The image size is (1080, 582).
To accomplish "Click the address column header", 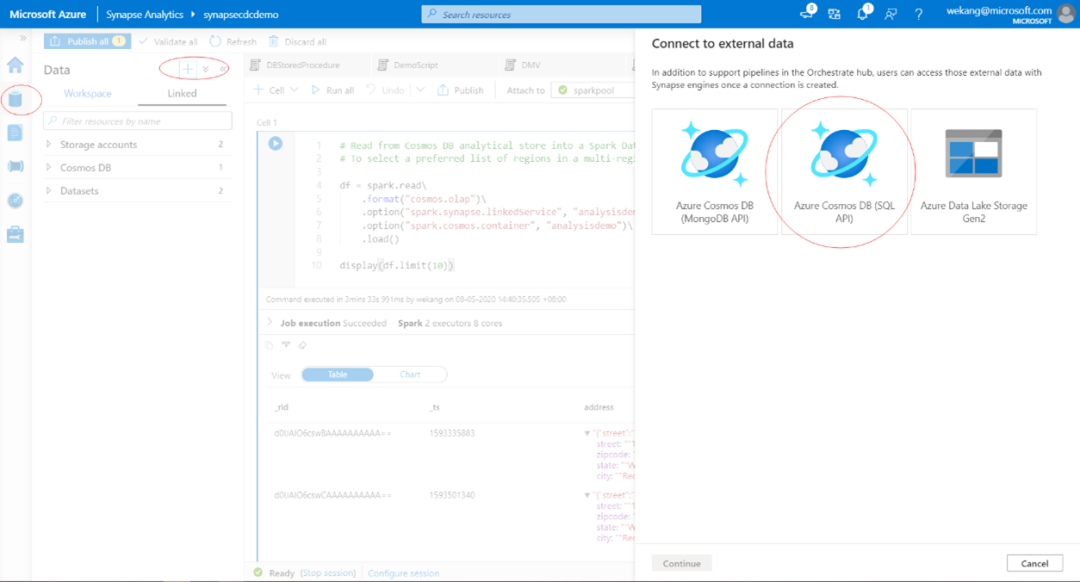I will coord(599,407).
